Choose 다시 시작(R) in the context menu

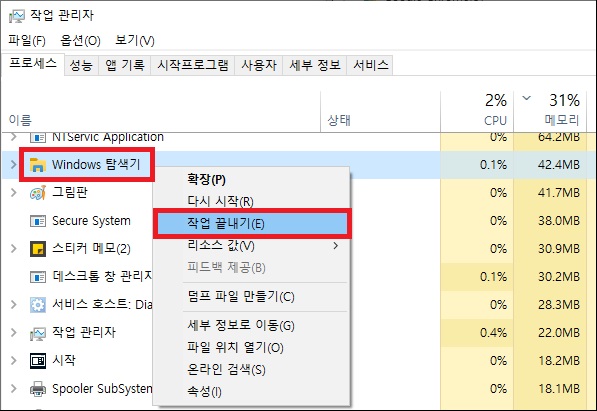(251, 201)
